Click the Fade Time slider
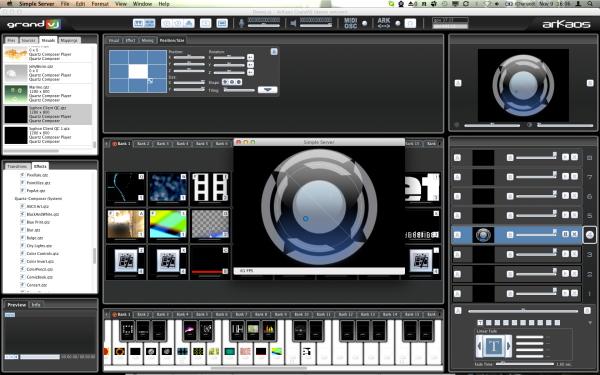Image resolution: width=600 pixels, height=375 pixels. coord(524,364)
